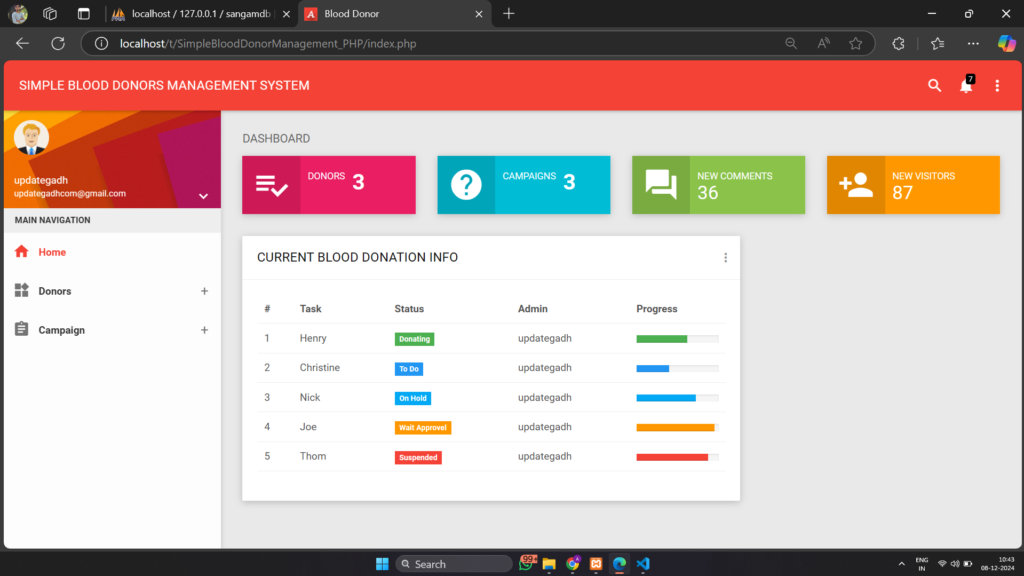Screen dimensions: 1024x576
Task: Click the Campaigns card question mark icon
Action: 466,185
